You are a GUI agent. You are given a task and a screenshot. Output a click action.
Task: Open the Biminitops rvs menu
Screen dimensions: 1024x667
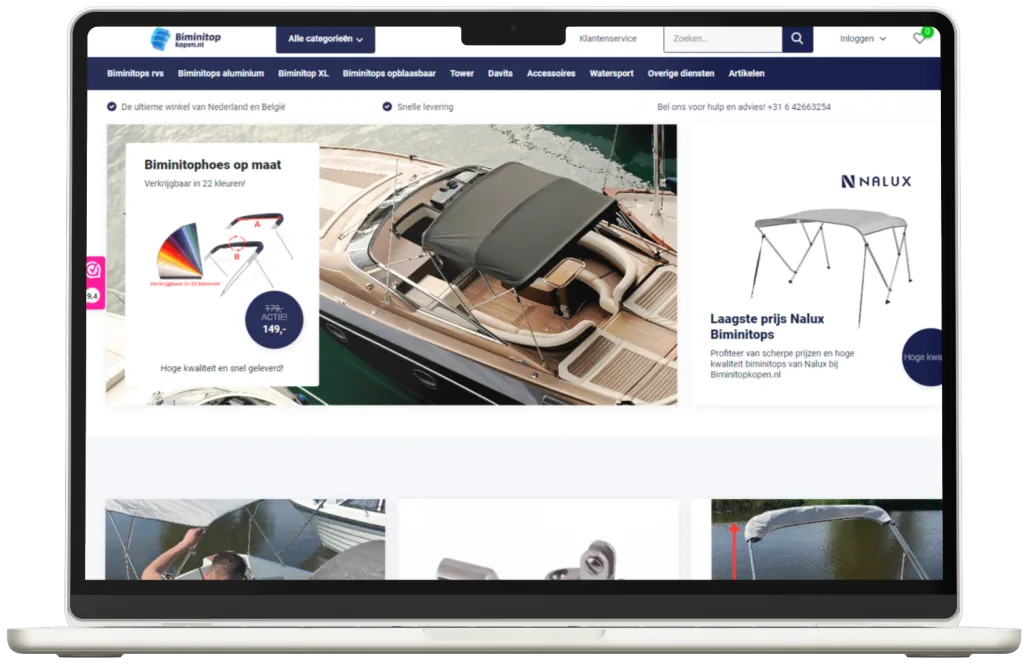[135, 73]
